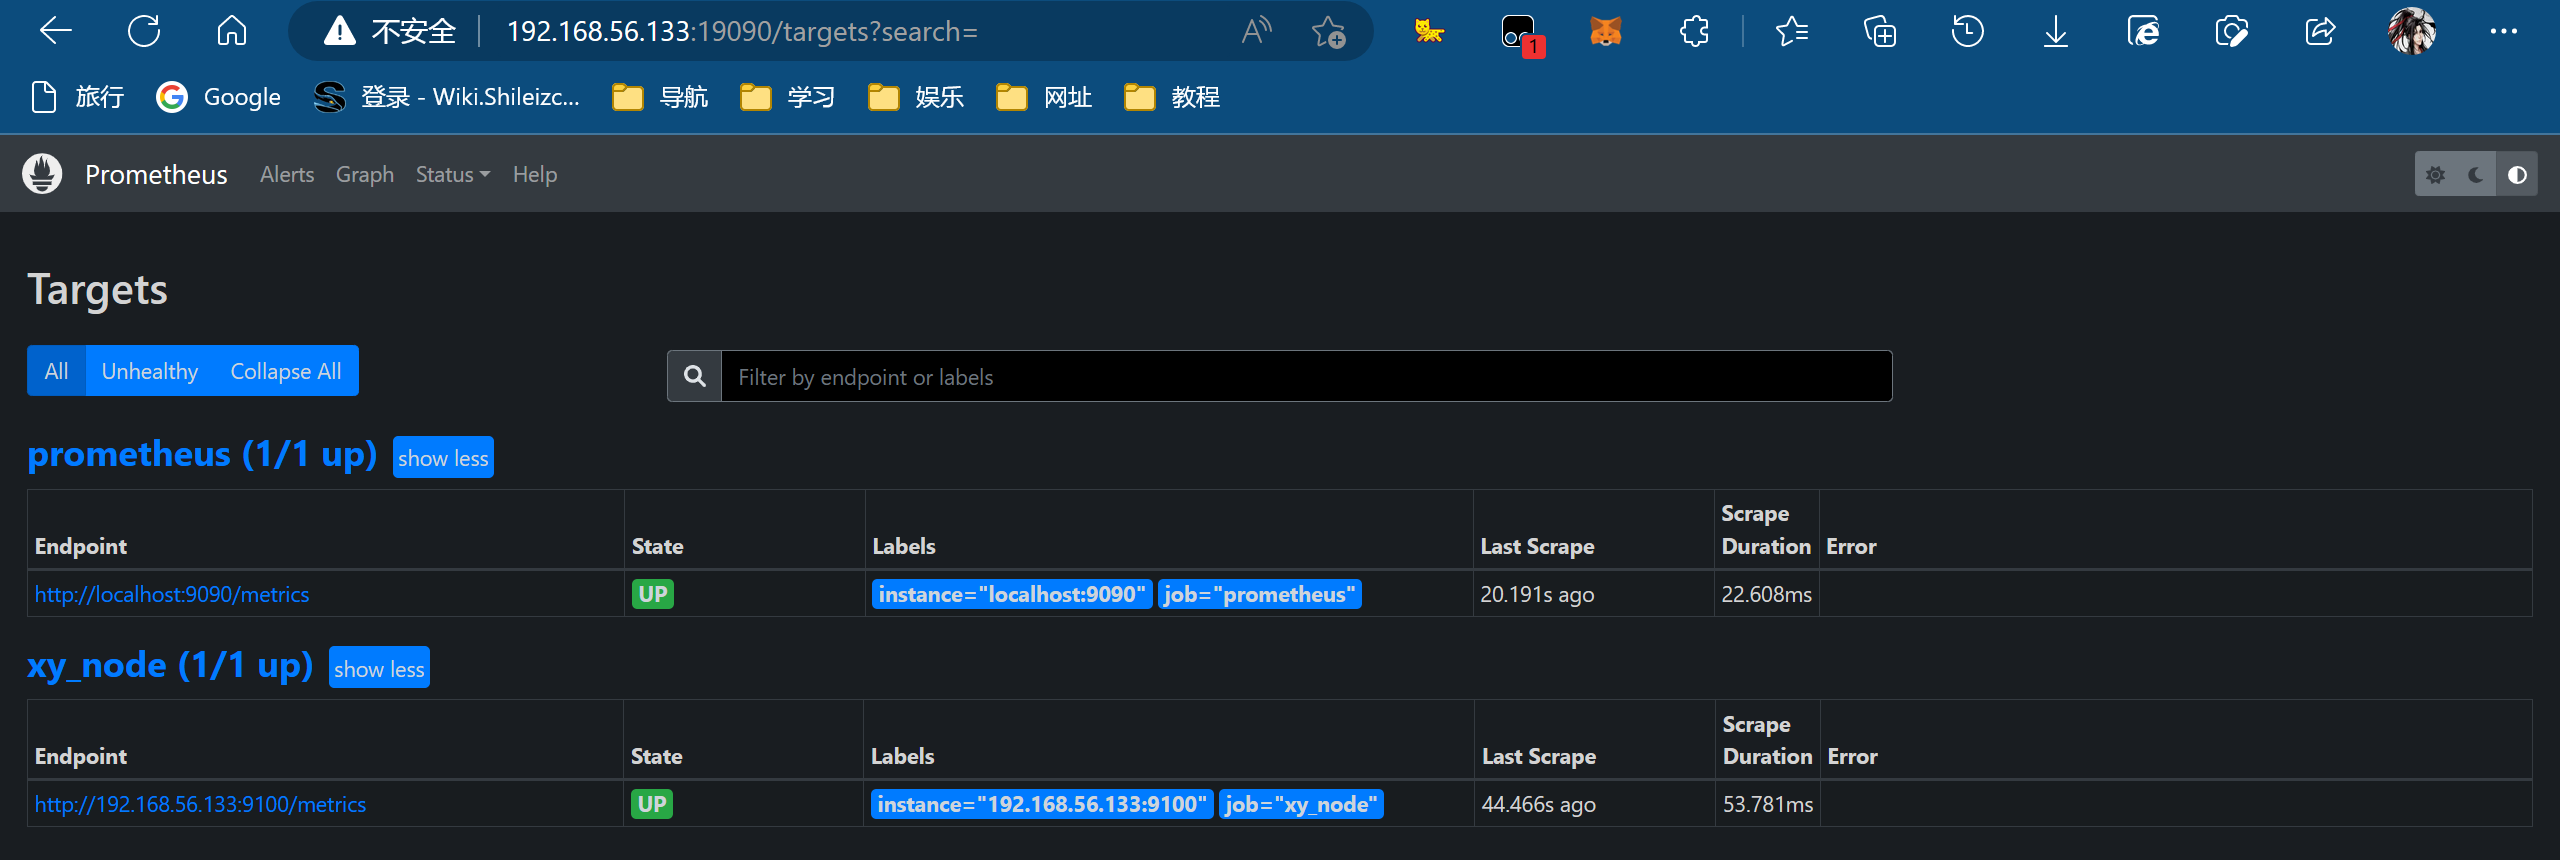Open the Extensions puzzle icon

point(1693,32)
